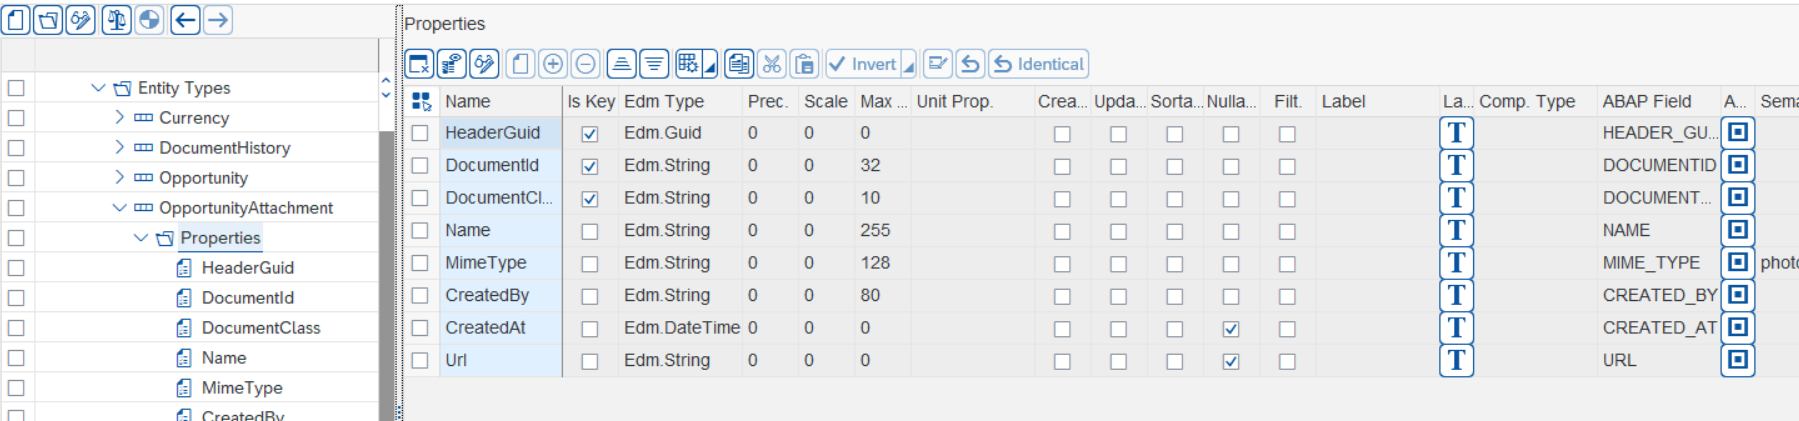1799x421 pixels.
Task: Click the Append Row plus icon
Action: click(x=553, y=64)
